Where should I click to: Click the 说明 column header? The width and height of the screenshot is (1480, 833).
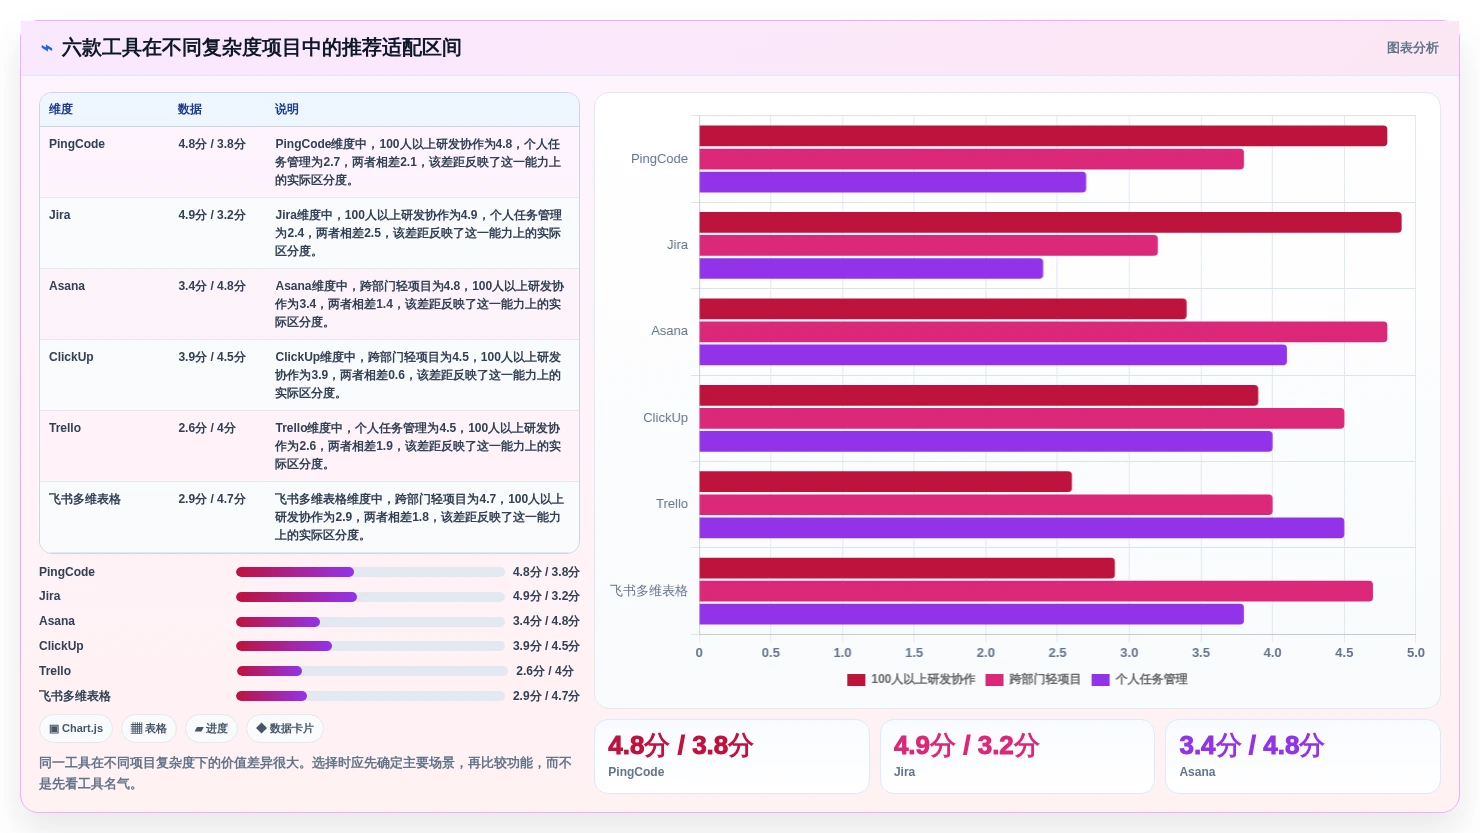[x=287, y=109]
